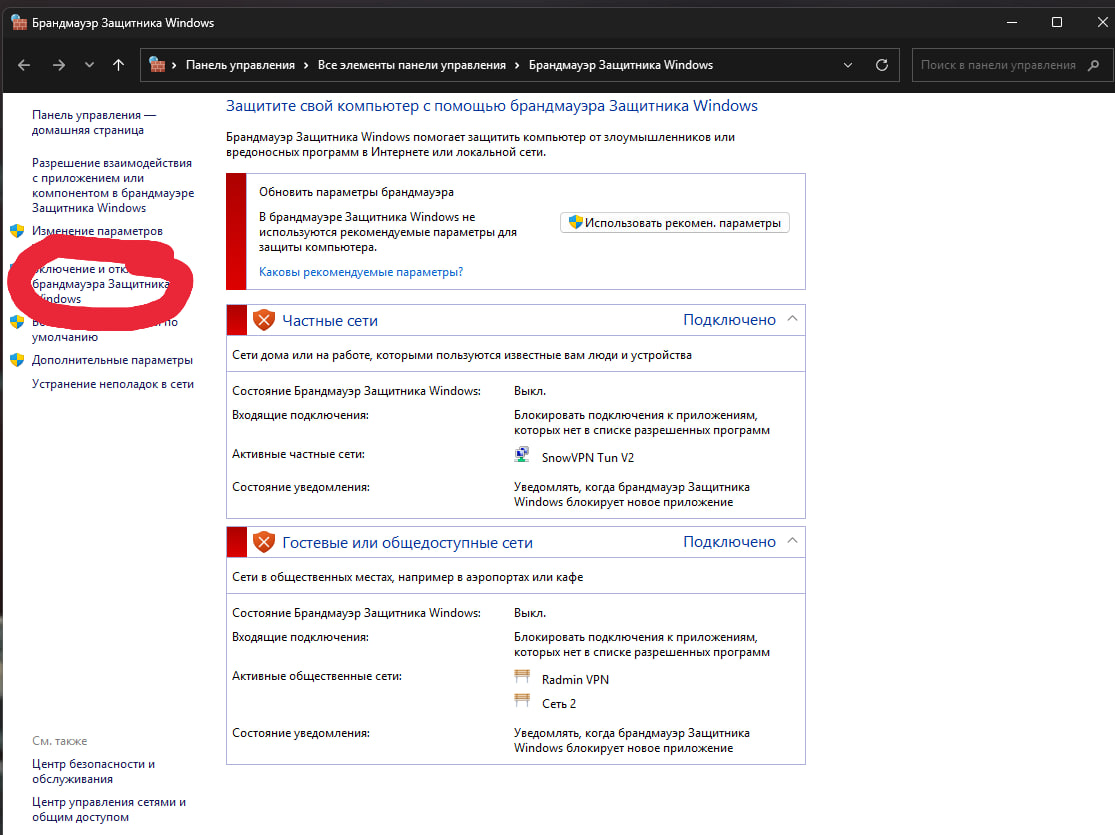Click bench icon beside 'Radmin VPN'
The image size is (1115, 835).
(x=522, y=676)
